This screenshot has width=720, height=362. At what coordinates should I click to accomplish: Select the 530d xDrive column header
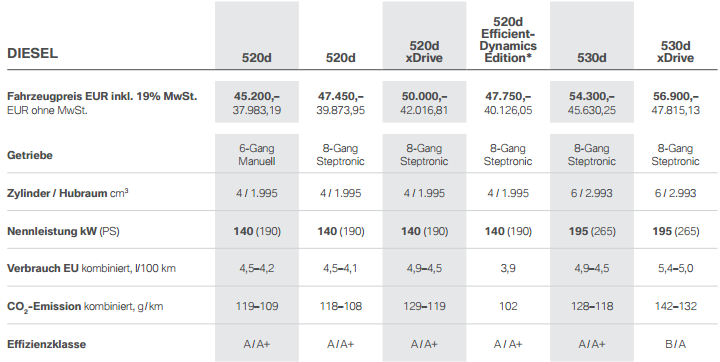click(675, 52)
